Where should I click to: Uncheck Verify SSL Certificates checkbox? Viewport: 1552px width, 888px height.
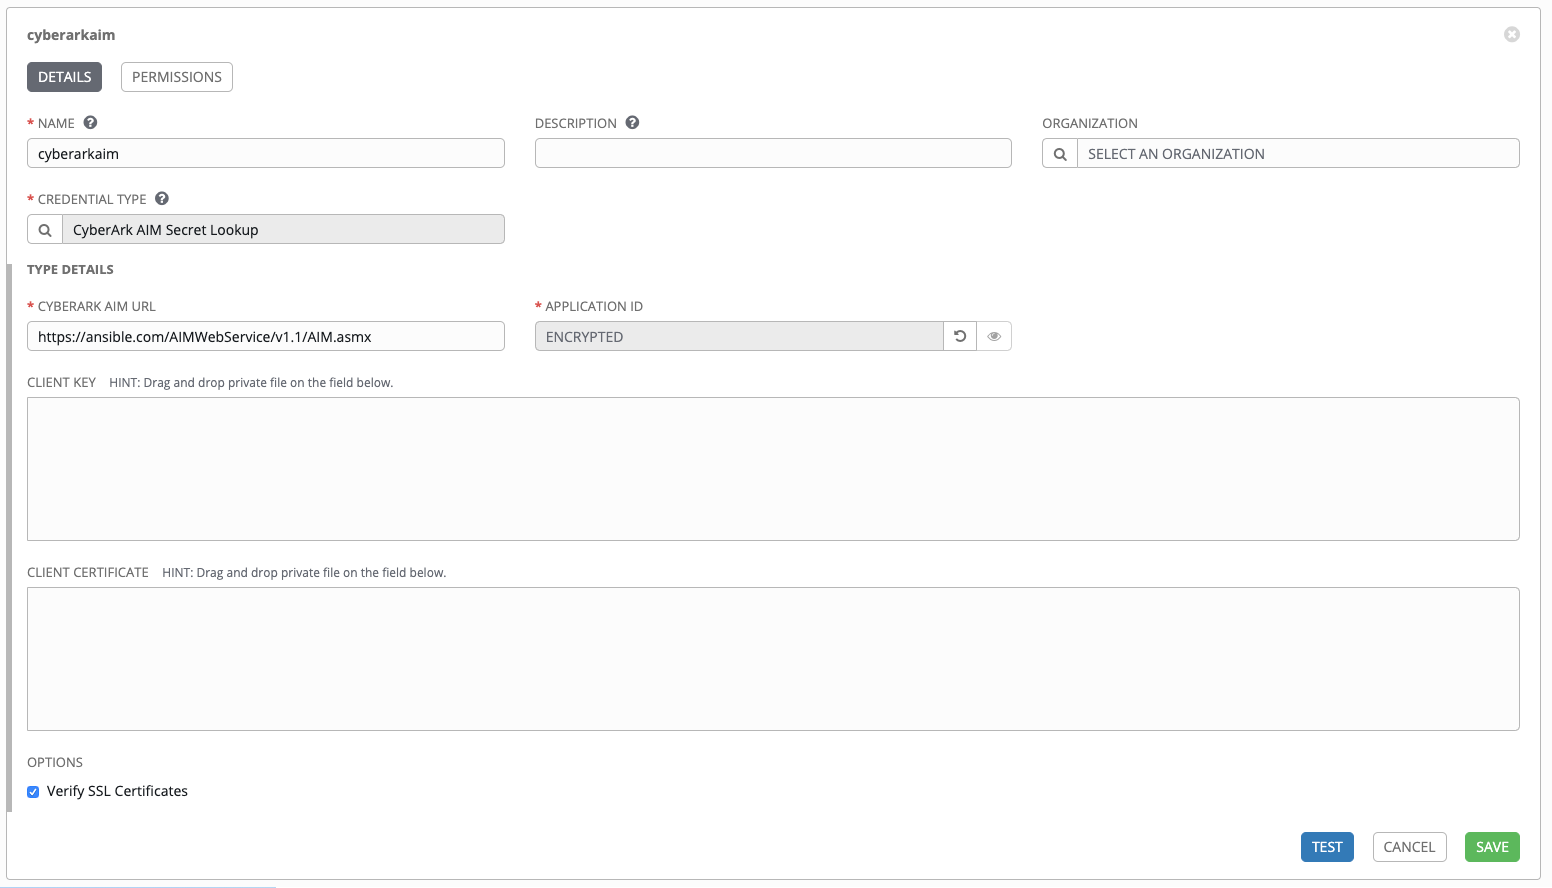point(33,792)
